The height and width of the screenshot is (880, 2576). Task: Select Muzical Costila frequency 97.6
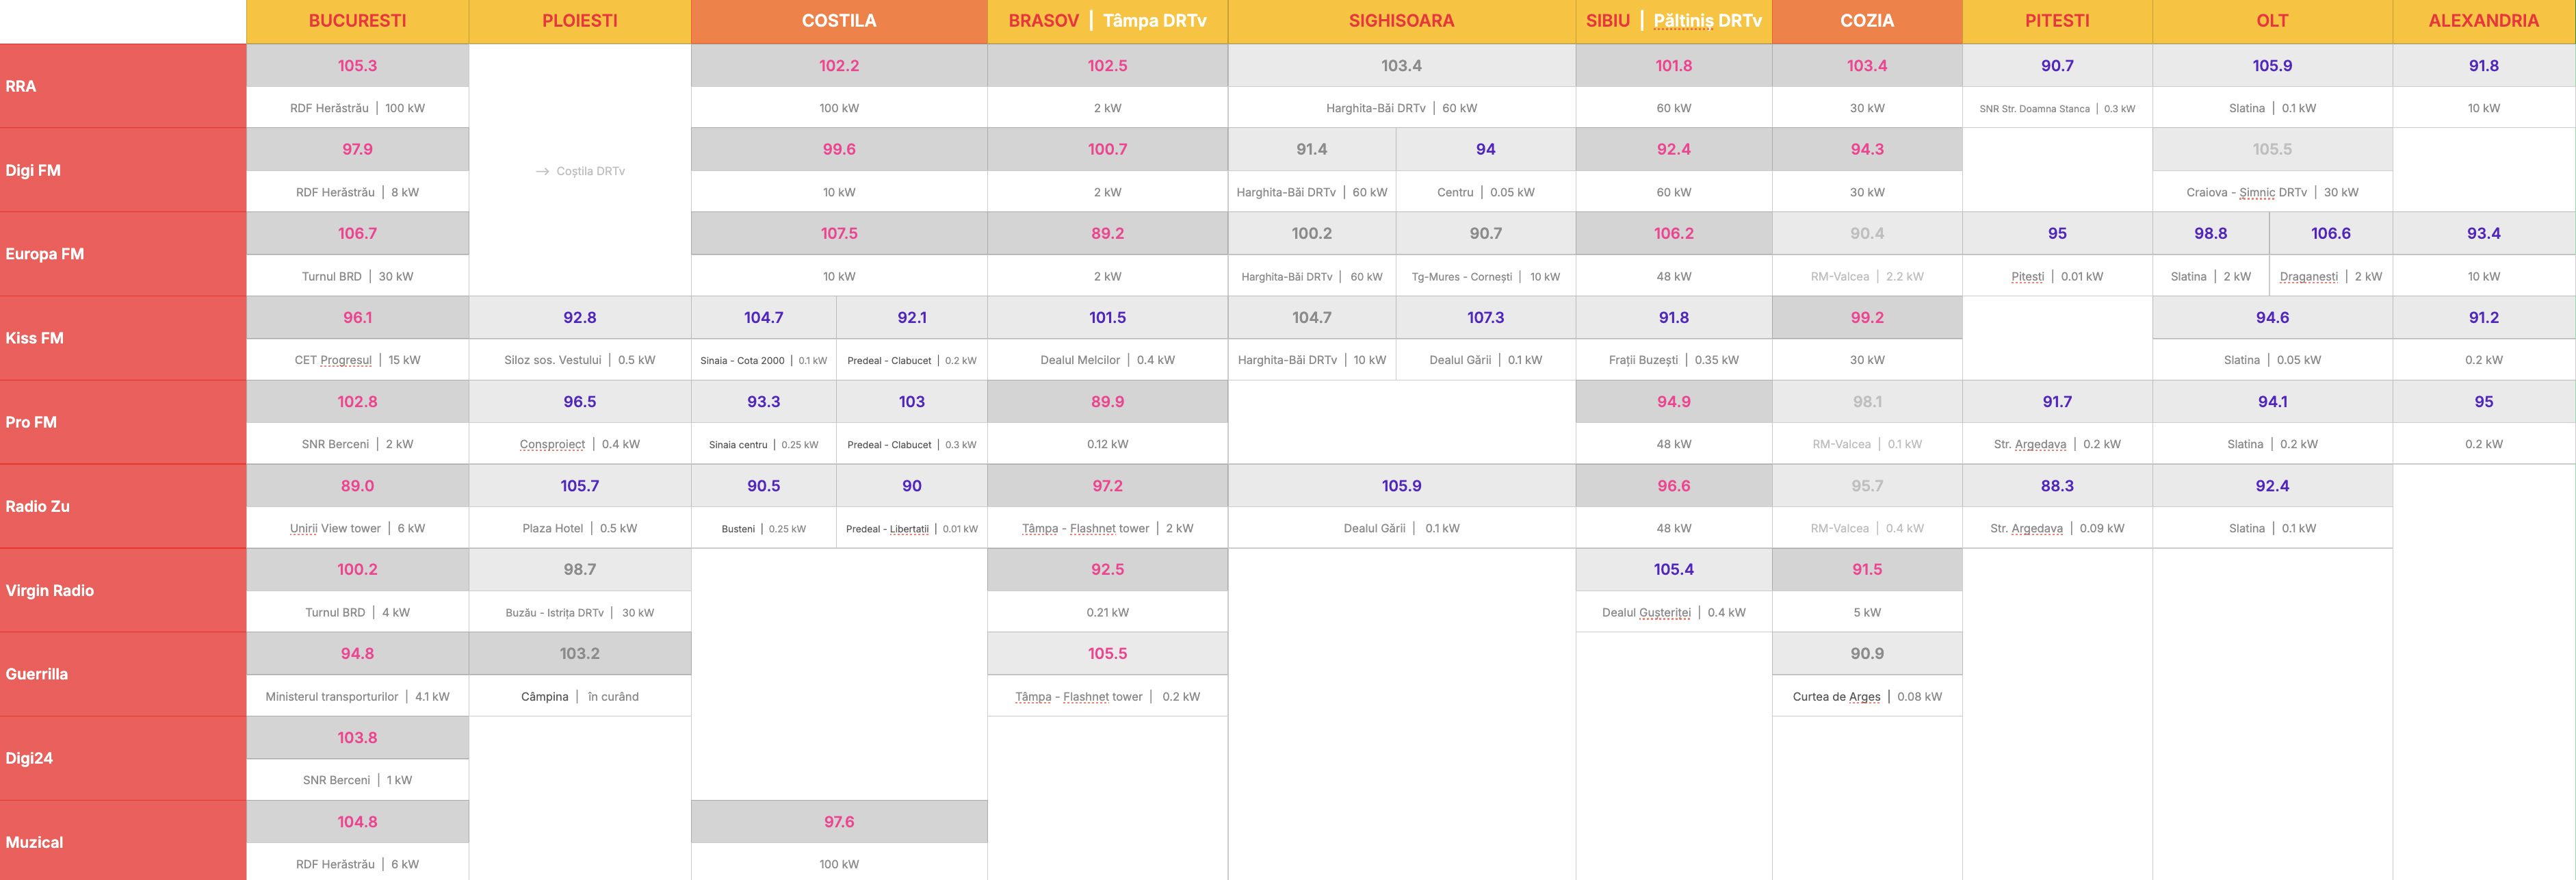tap(839, 821)
